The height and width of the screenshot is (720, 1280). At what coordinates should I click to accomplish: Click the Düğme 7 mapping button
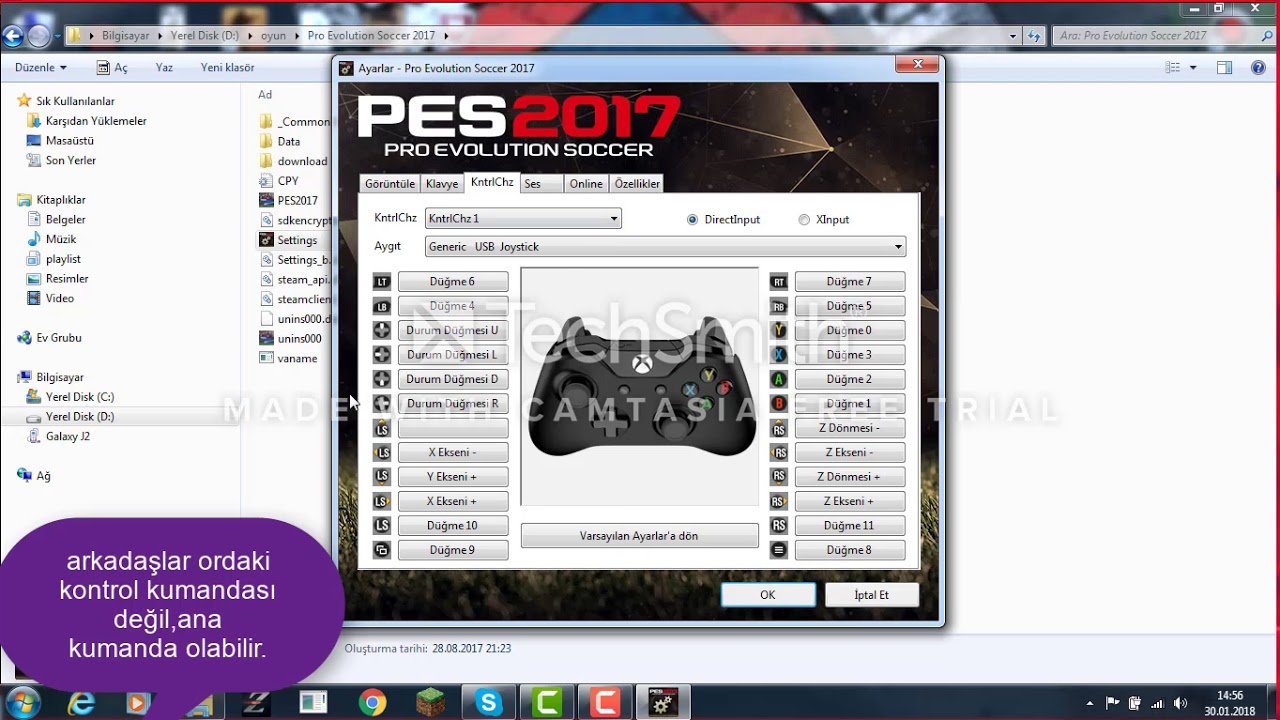[x=850, y=282]
